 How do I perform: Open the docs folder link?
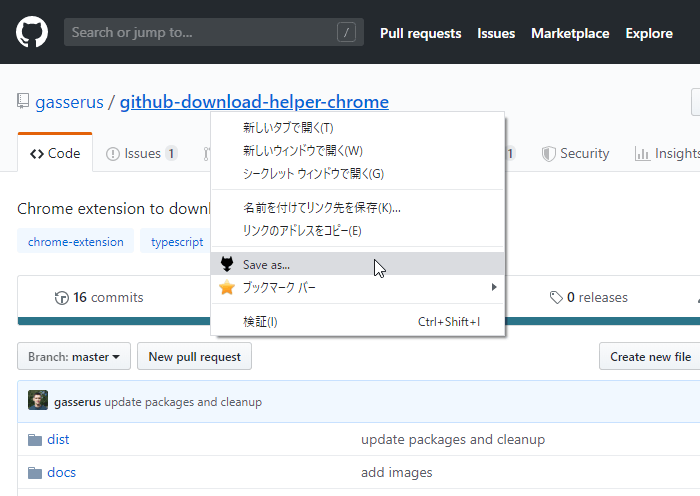coord(62,472)
